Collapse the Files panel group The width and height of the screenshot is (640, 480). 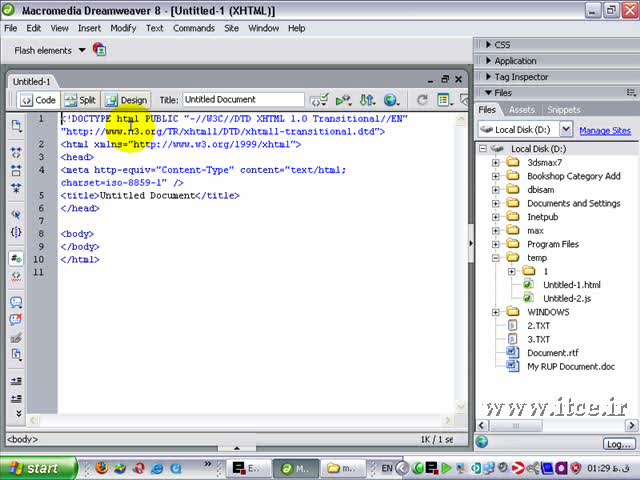pyautogui.click(x=489, y=93)
